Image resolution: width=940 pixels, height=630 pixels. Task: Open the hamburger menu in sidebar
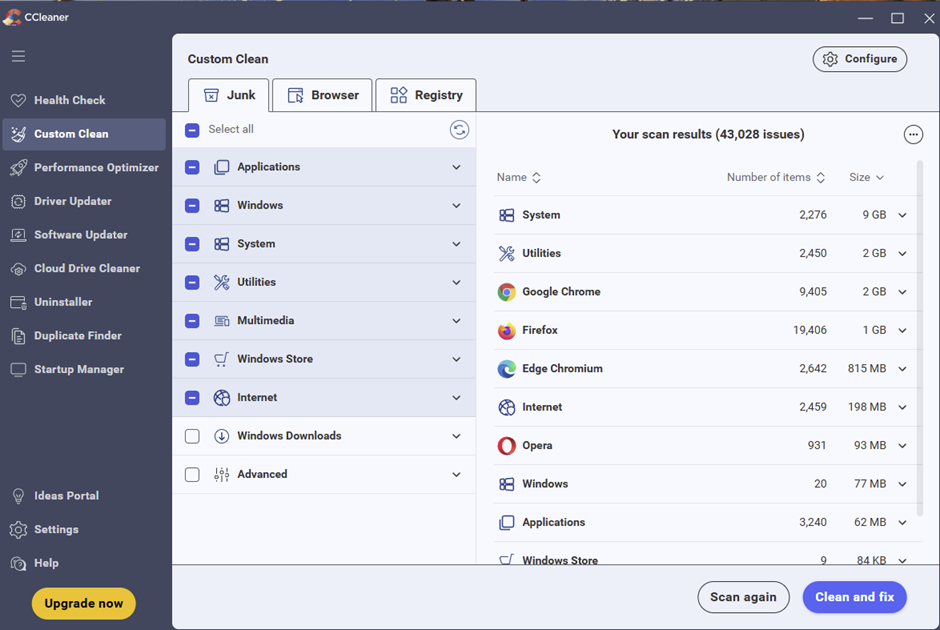(18, 56)
